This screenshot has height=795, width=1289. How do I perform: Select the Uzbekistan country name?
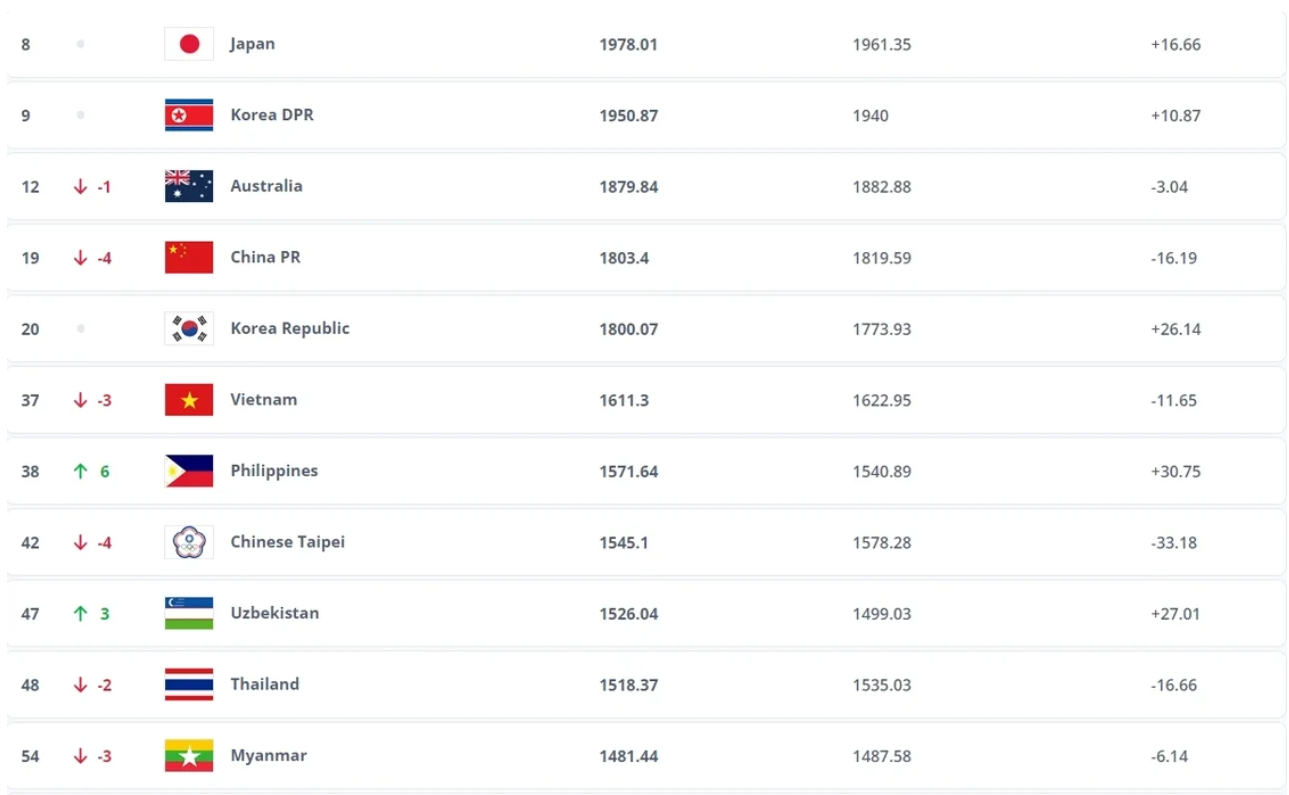275,613
